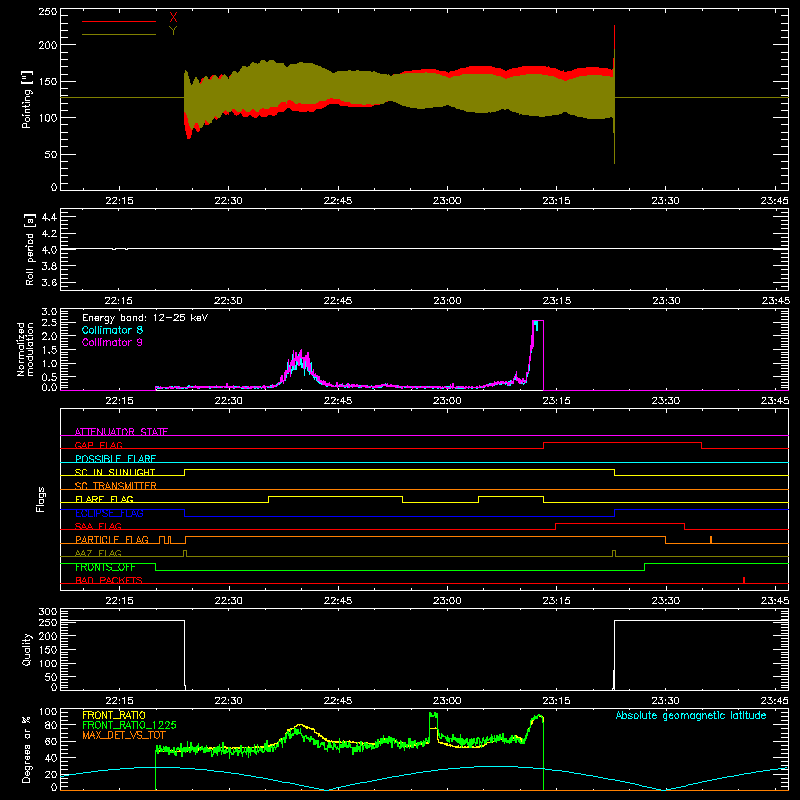Click the 2.5 tick on Normalized modulation axis
This screenshot has height=800, width=800.
tap(49, 323)
